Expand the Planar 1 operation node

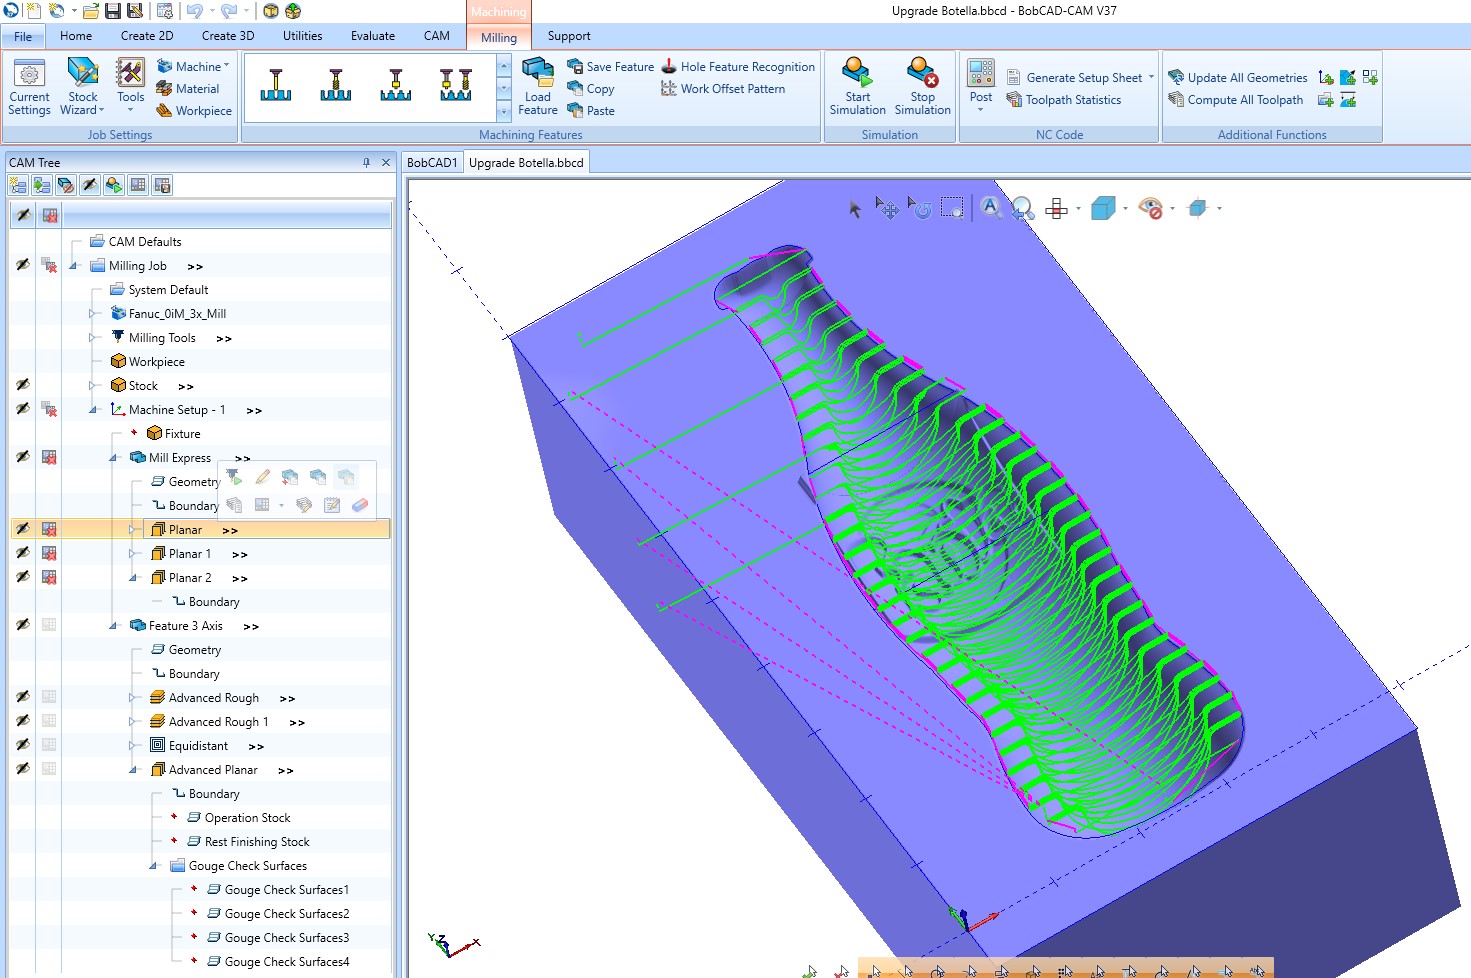click(133, 554)
